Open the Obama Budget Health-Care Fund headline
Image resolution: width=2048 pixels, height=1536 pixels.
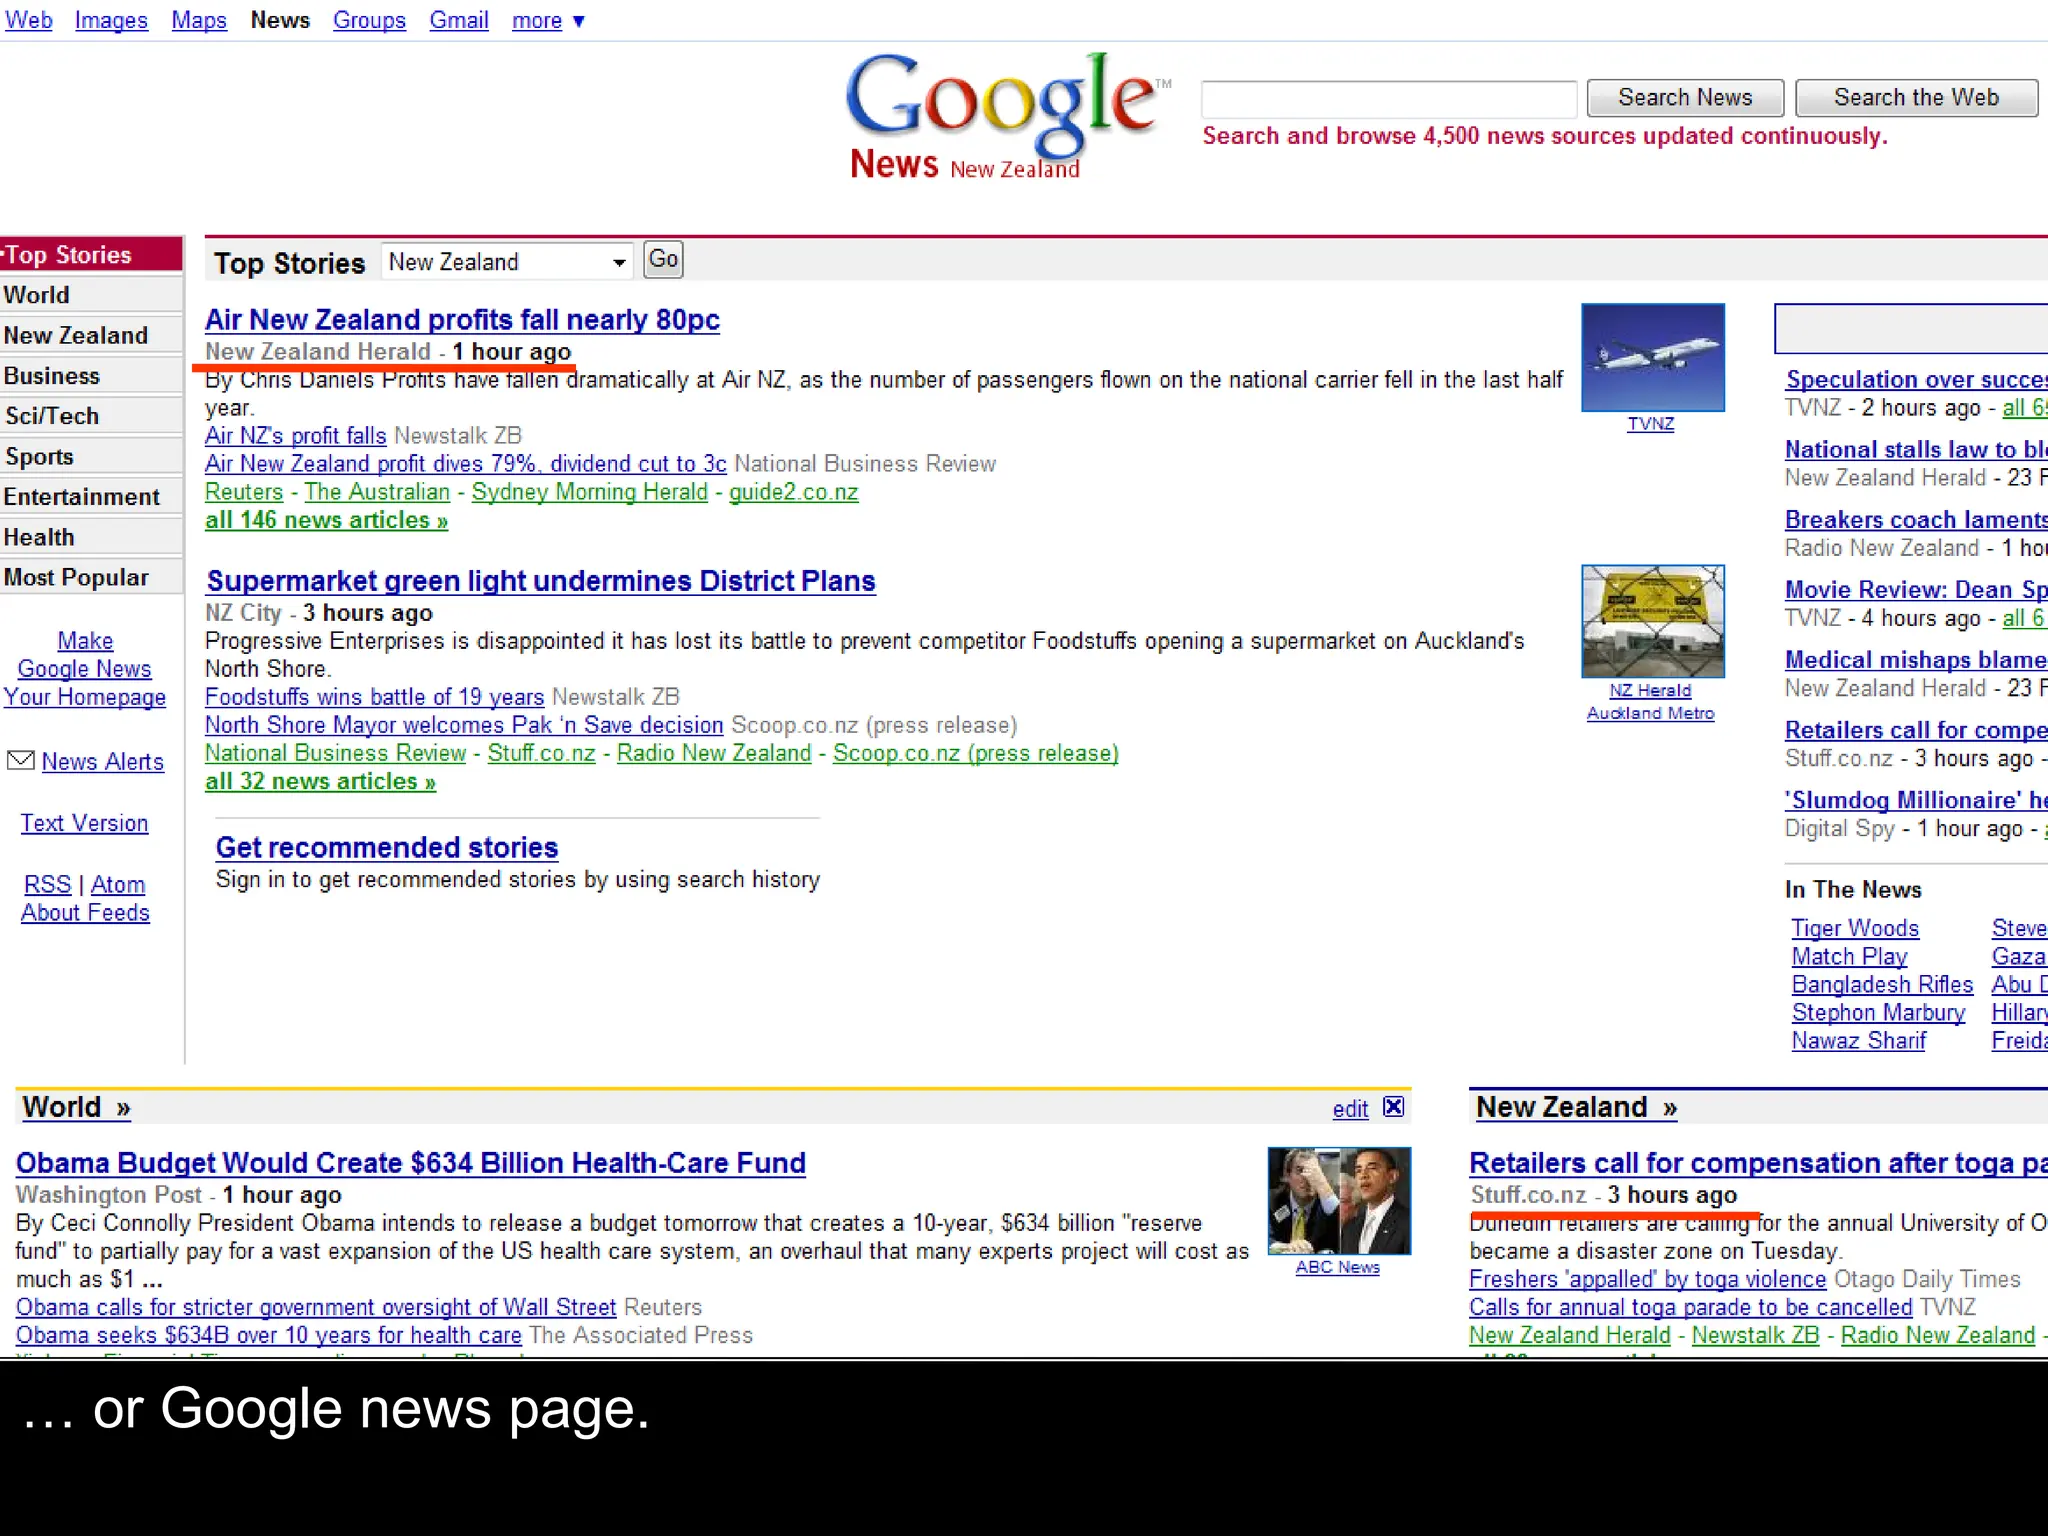pyautogui.click(x=411, y=1163)
